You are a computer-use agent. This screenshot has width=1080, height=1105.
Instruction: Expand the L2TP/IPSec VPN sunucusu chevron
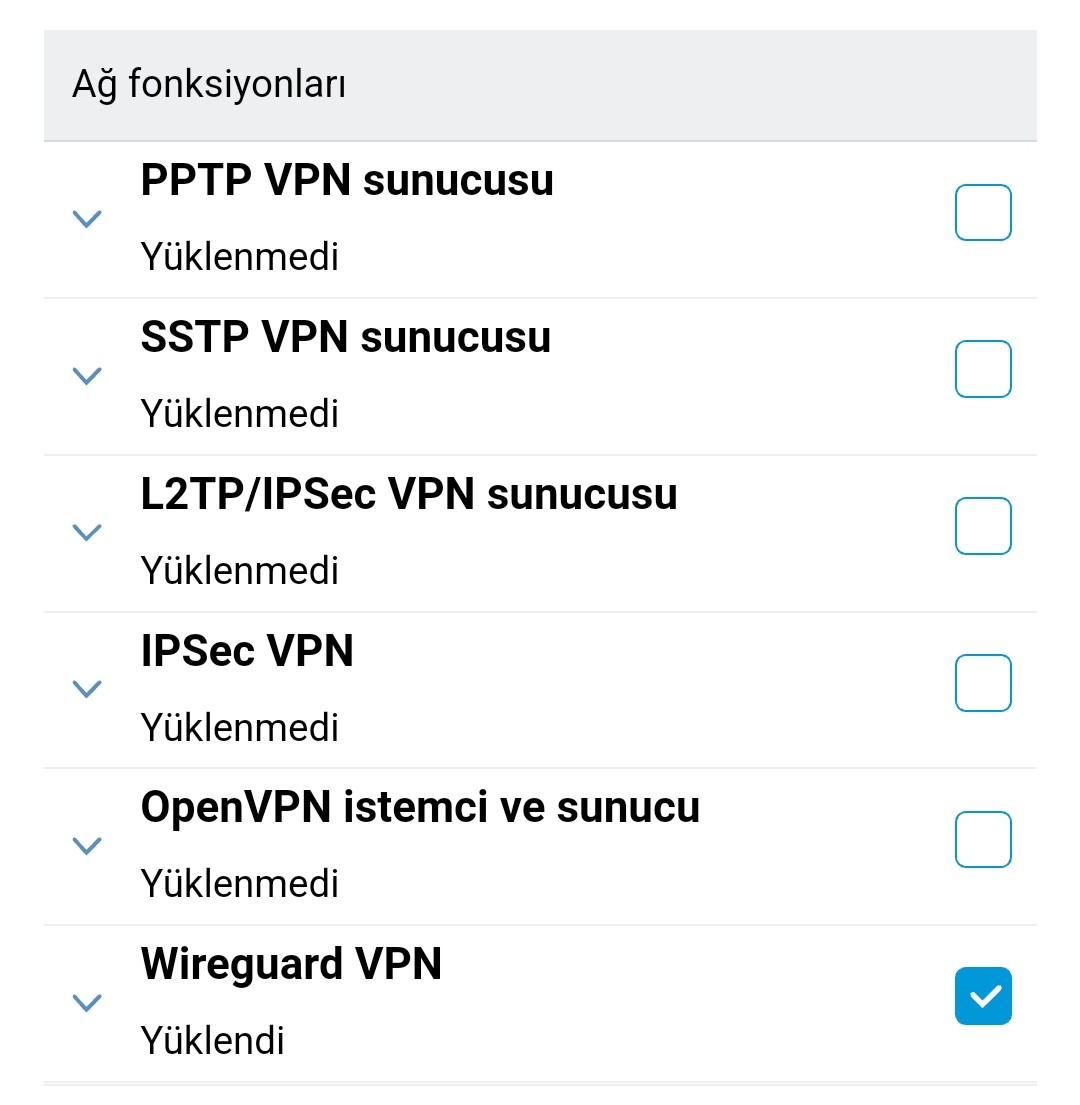87,532
